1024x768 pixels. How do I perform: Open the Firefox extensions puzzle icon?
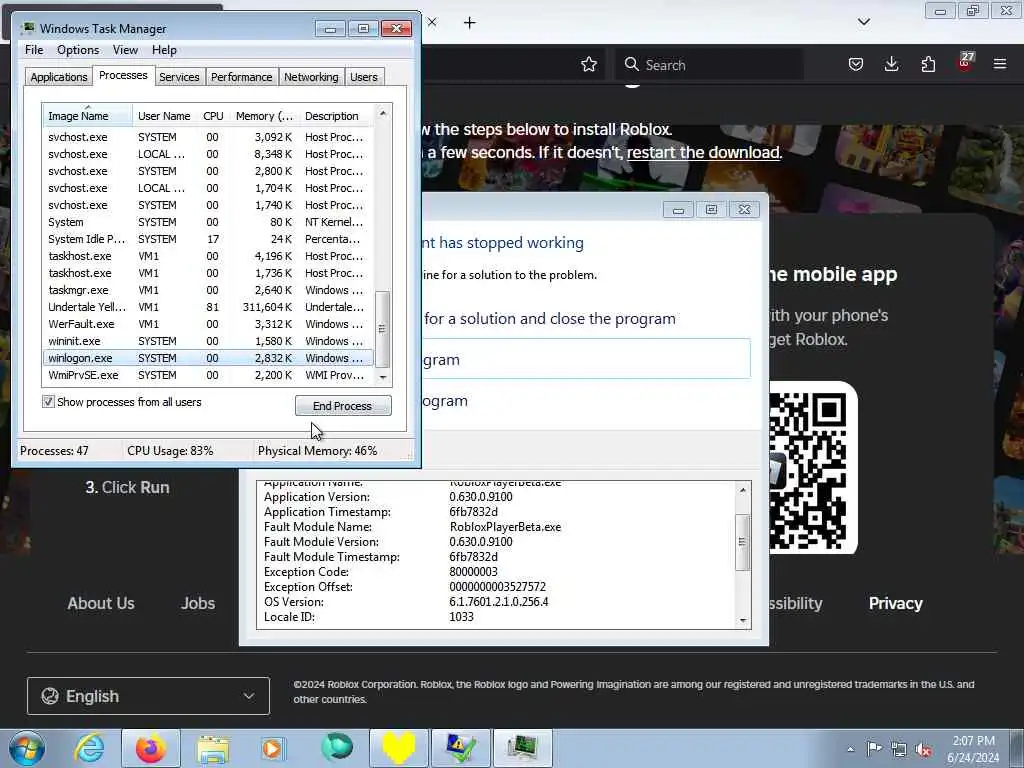point(928,65)
